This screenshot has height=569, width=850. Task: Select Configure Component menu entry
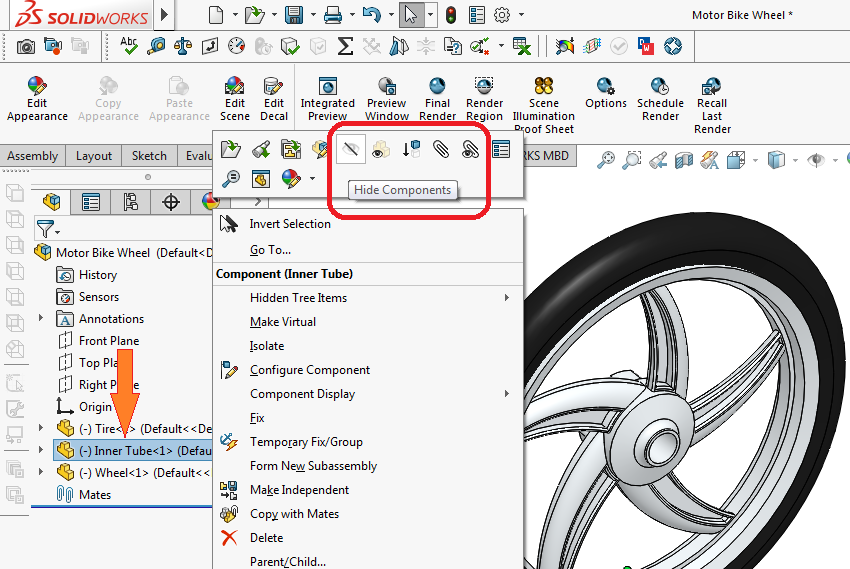pos(368,370)
